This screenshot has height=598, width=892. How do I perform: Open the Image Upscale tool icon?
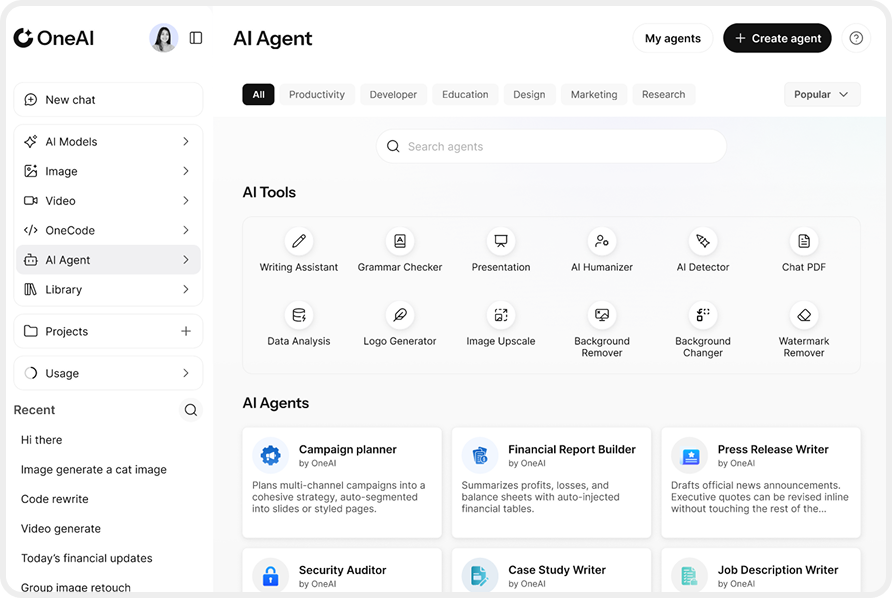click(501, 315)
